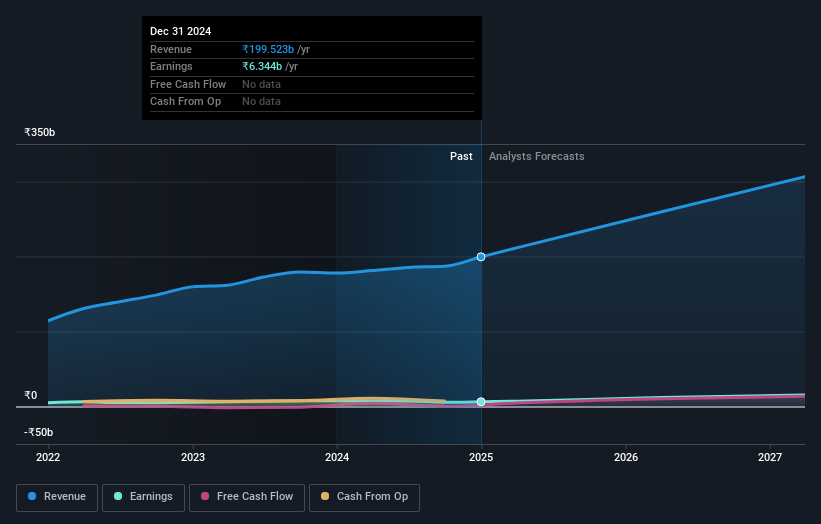Click the Earnings data point marker at 2025

pos(481,402)
